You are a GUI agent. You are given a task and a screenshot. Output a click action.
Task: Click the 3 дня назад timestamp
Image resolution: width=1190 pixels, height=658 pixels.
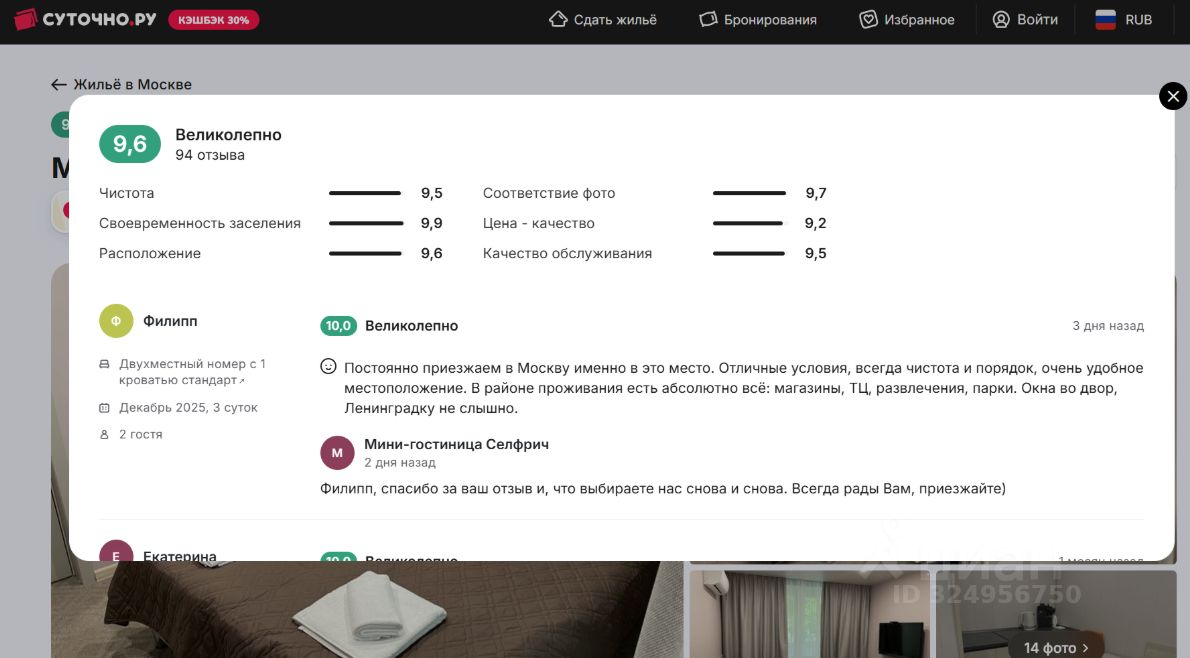click(x=1108, y=326)
